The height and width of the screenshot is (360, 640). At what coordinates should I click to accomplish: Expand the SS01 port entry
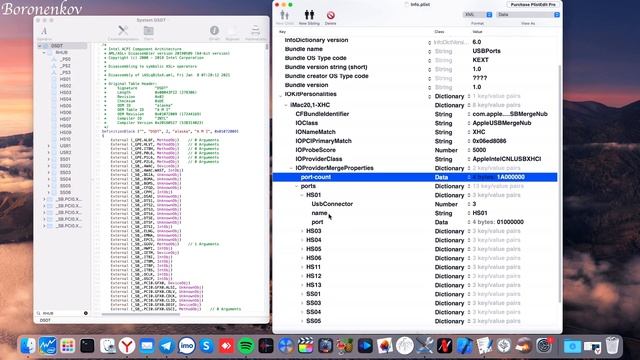302,294
